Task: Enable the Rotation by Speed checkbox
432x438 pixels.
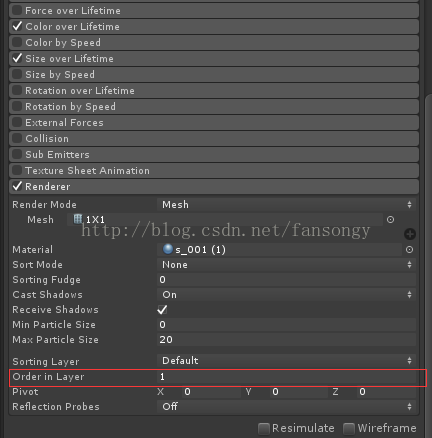Action: tap(17, 106)
